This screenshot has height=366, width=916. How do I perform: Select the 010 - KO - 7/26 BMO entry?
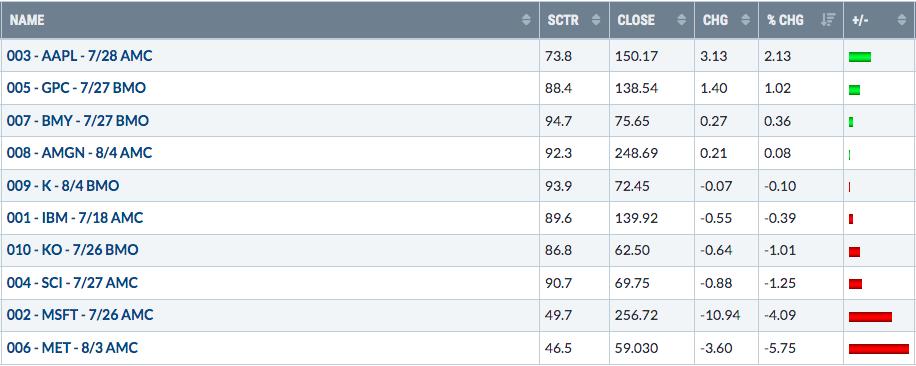72,250
